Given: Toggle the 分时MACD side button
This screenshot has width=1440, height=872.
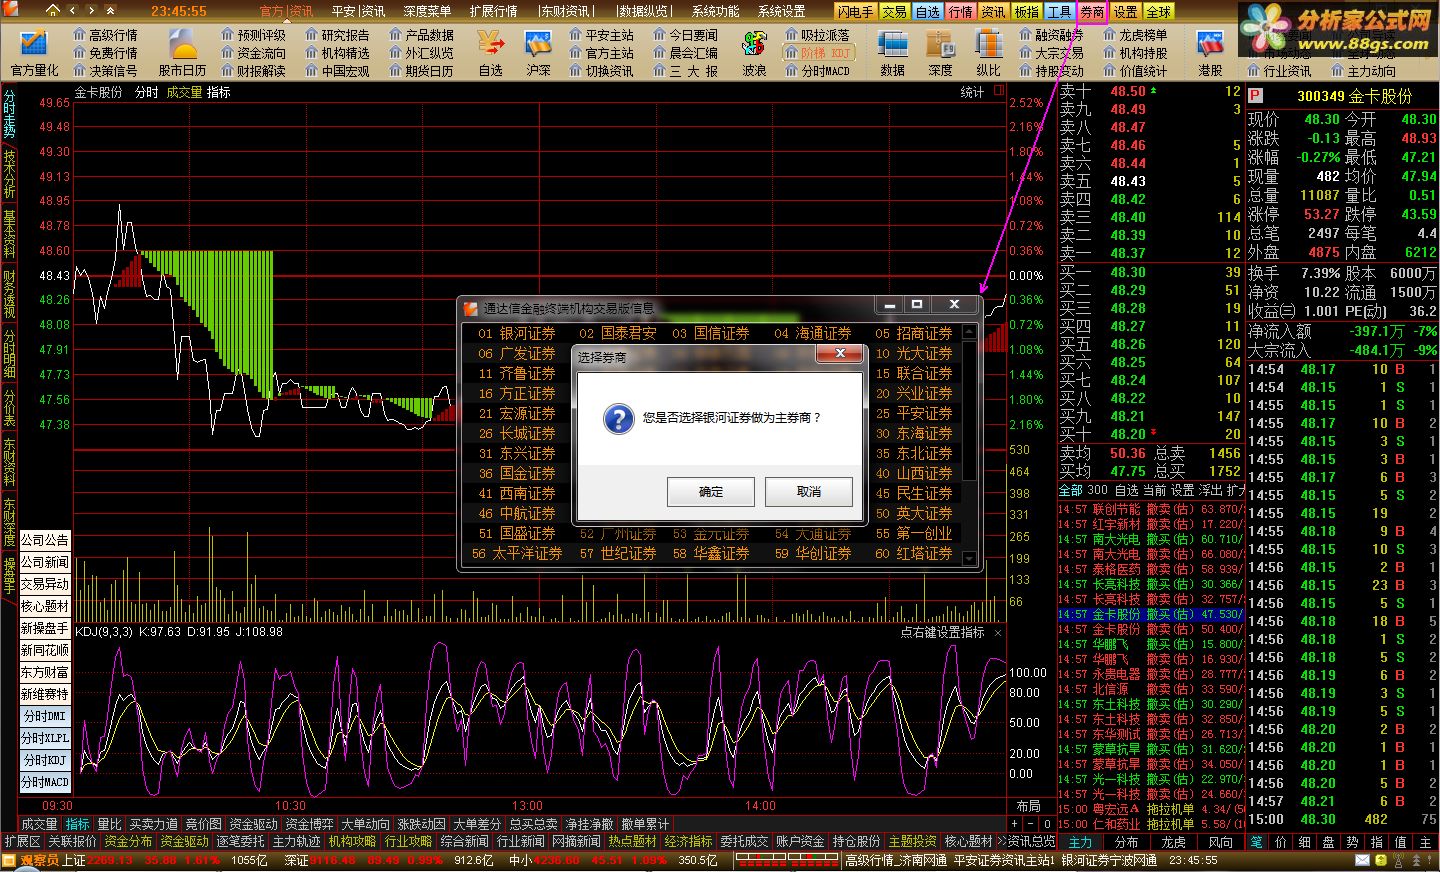Looking at the screenshot, I should tap(45, 782).
